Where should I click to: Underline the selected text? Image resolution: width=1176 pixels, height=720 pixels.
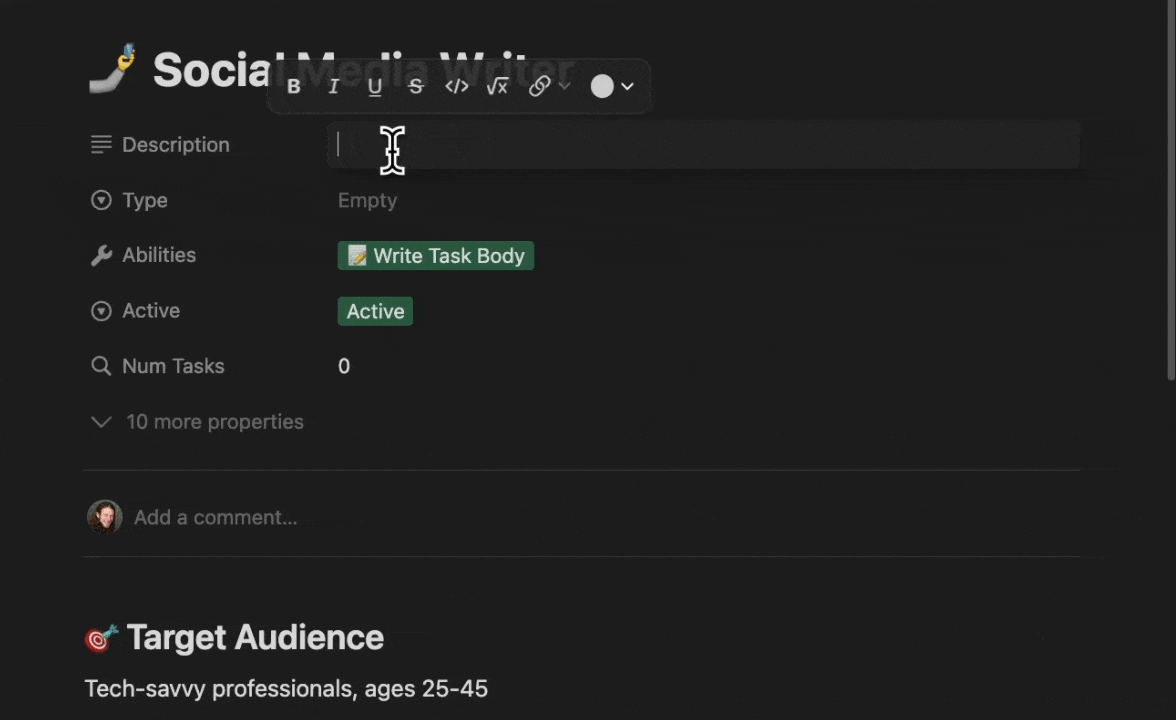pyautogui.click(x=374, y=86)
